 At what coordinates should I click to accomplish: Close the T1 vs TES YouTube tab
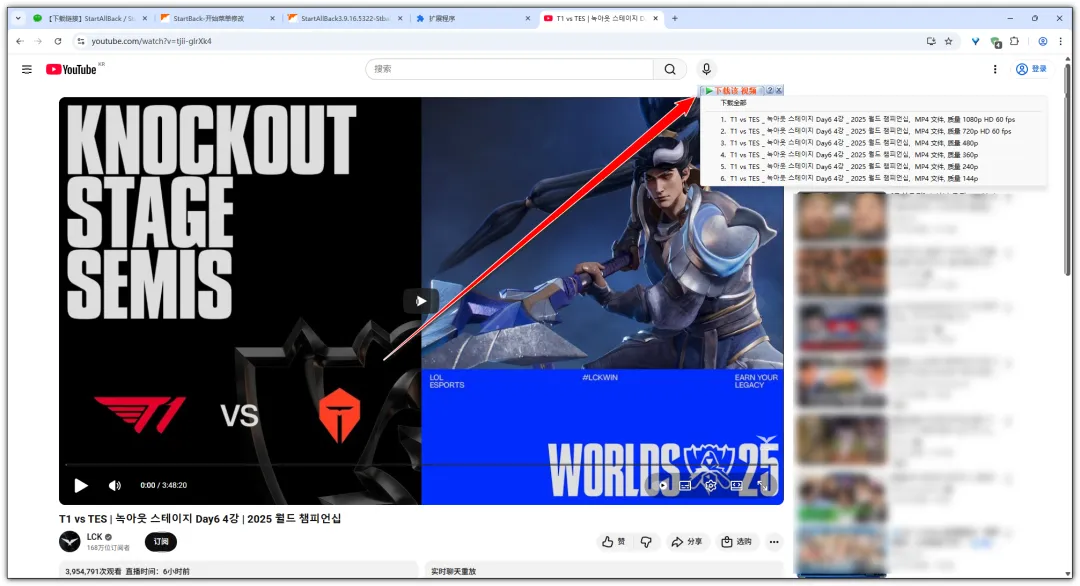pyautogui.click(x=655, y=19)
